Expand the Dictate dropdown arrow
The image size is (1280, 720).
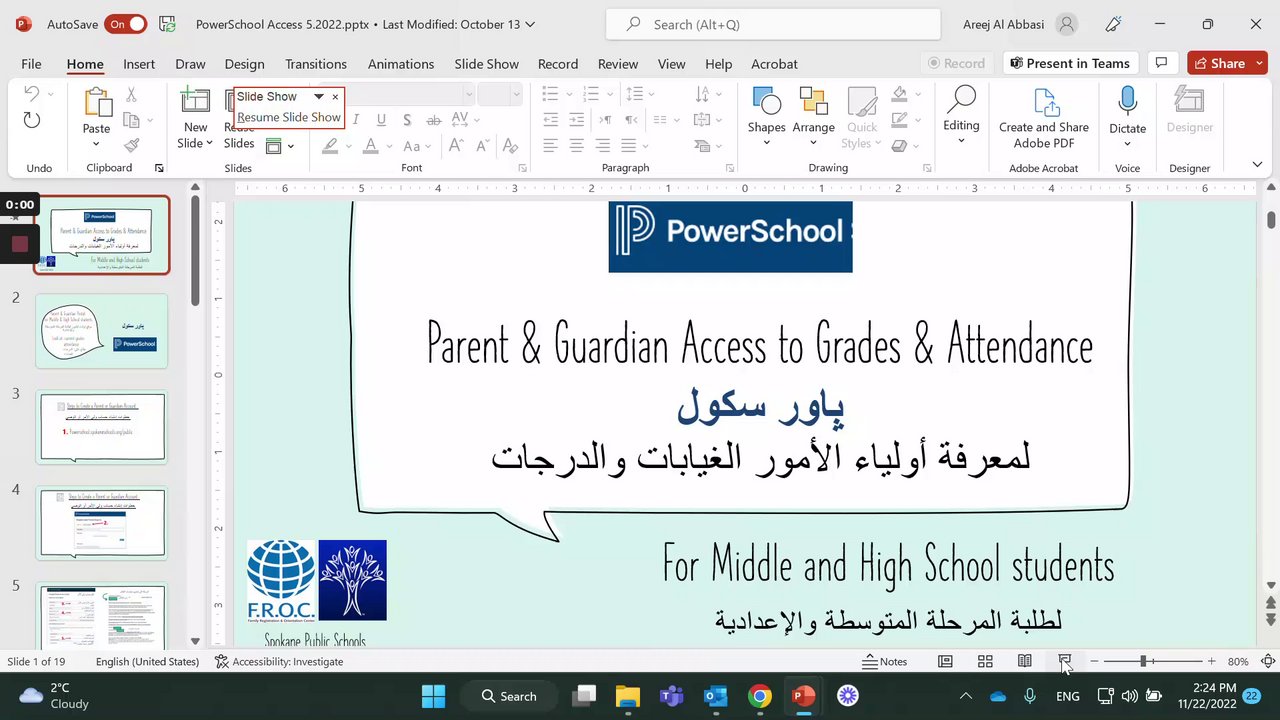1127,143
